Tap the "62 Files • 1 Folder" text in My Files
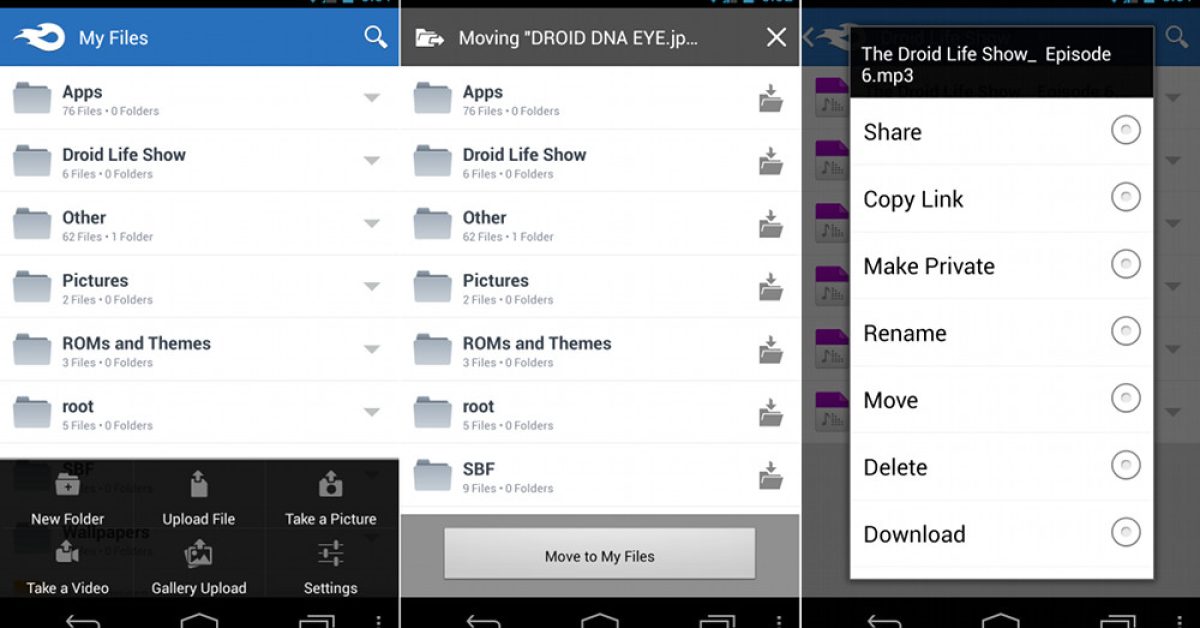Image resolution: width=1200 pixels, height=628 pixels. tap(107, 237)
